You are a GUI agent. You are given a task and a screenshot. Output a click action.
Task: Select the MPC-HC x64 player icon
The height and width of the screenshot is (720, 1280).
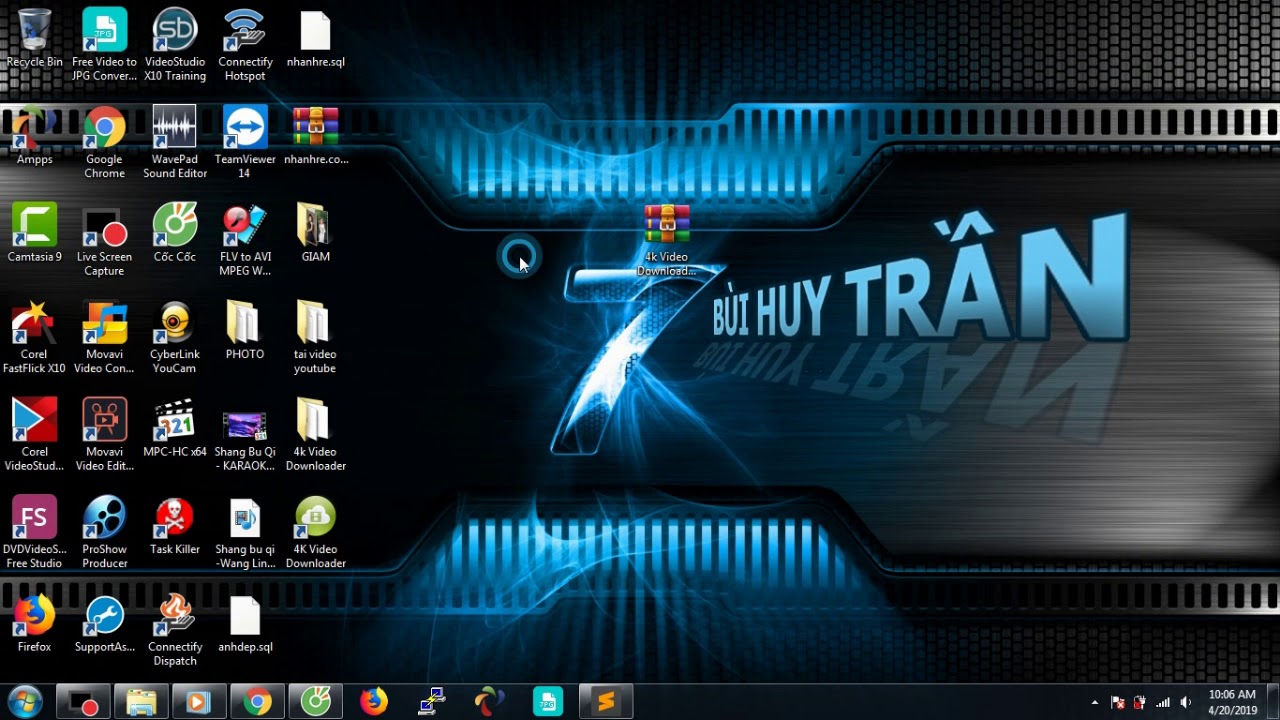pyautogui.click(x=175, y=421)
